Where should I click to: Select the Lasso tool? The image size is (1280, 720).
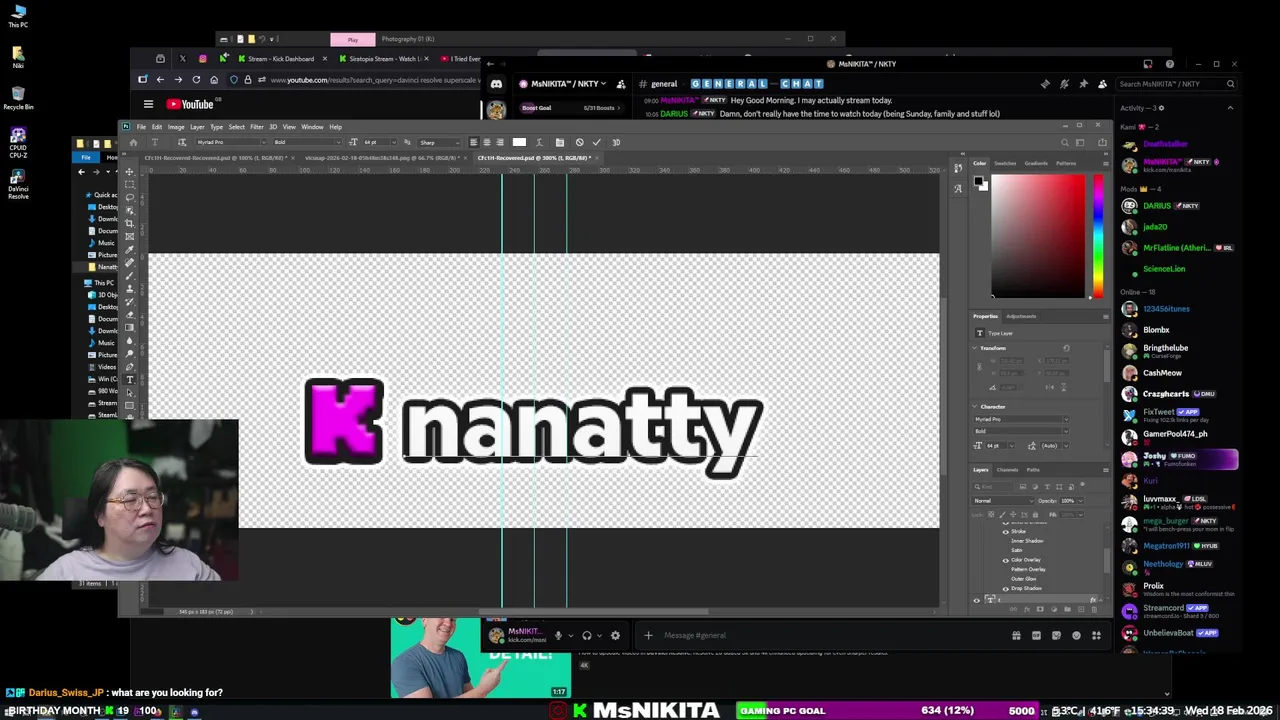[x=129, y=196]
